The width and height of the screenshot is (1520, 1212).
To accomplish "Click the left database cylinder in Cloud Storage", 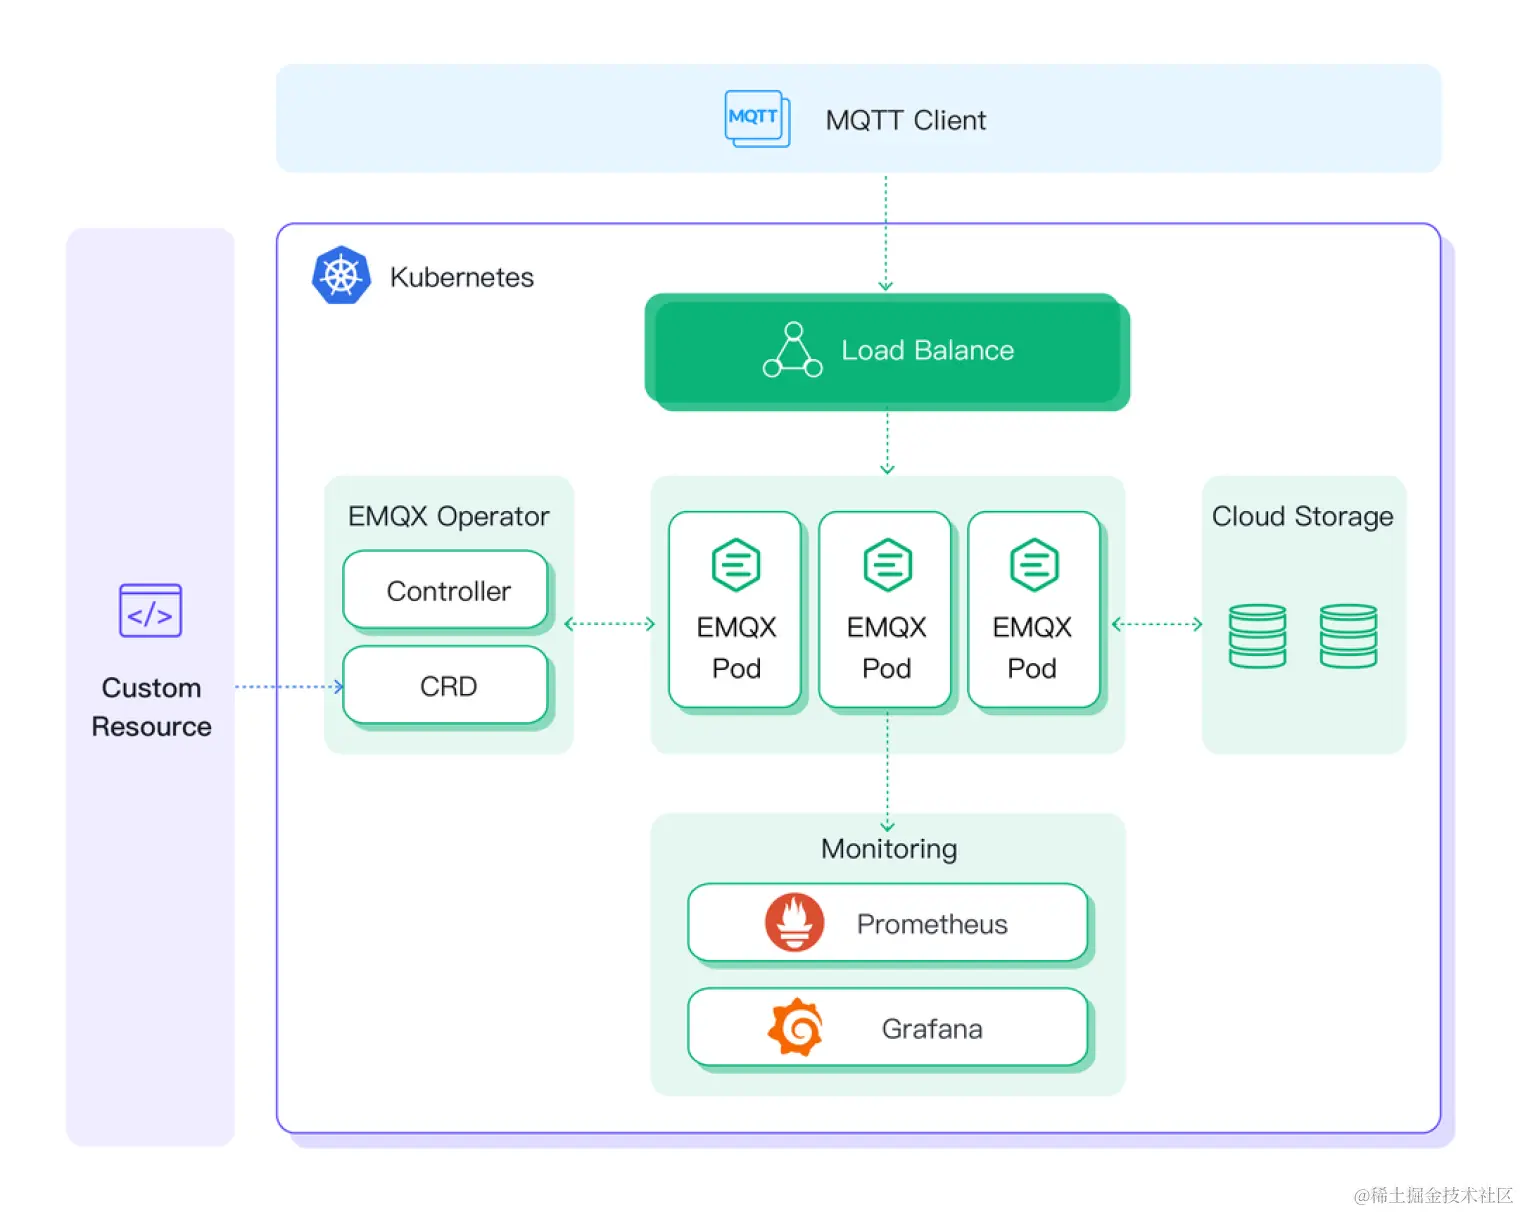I will click(x=1257, y=634).
